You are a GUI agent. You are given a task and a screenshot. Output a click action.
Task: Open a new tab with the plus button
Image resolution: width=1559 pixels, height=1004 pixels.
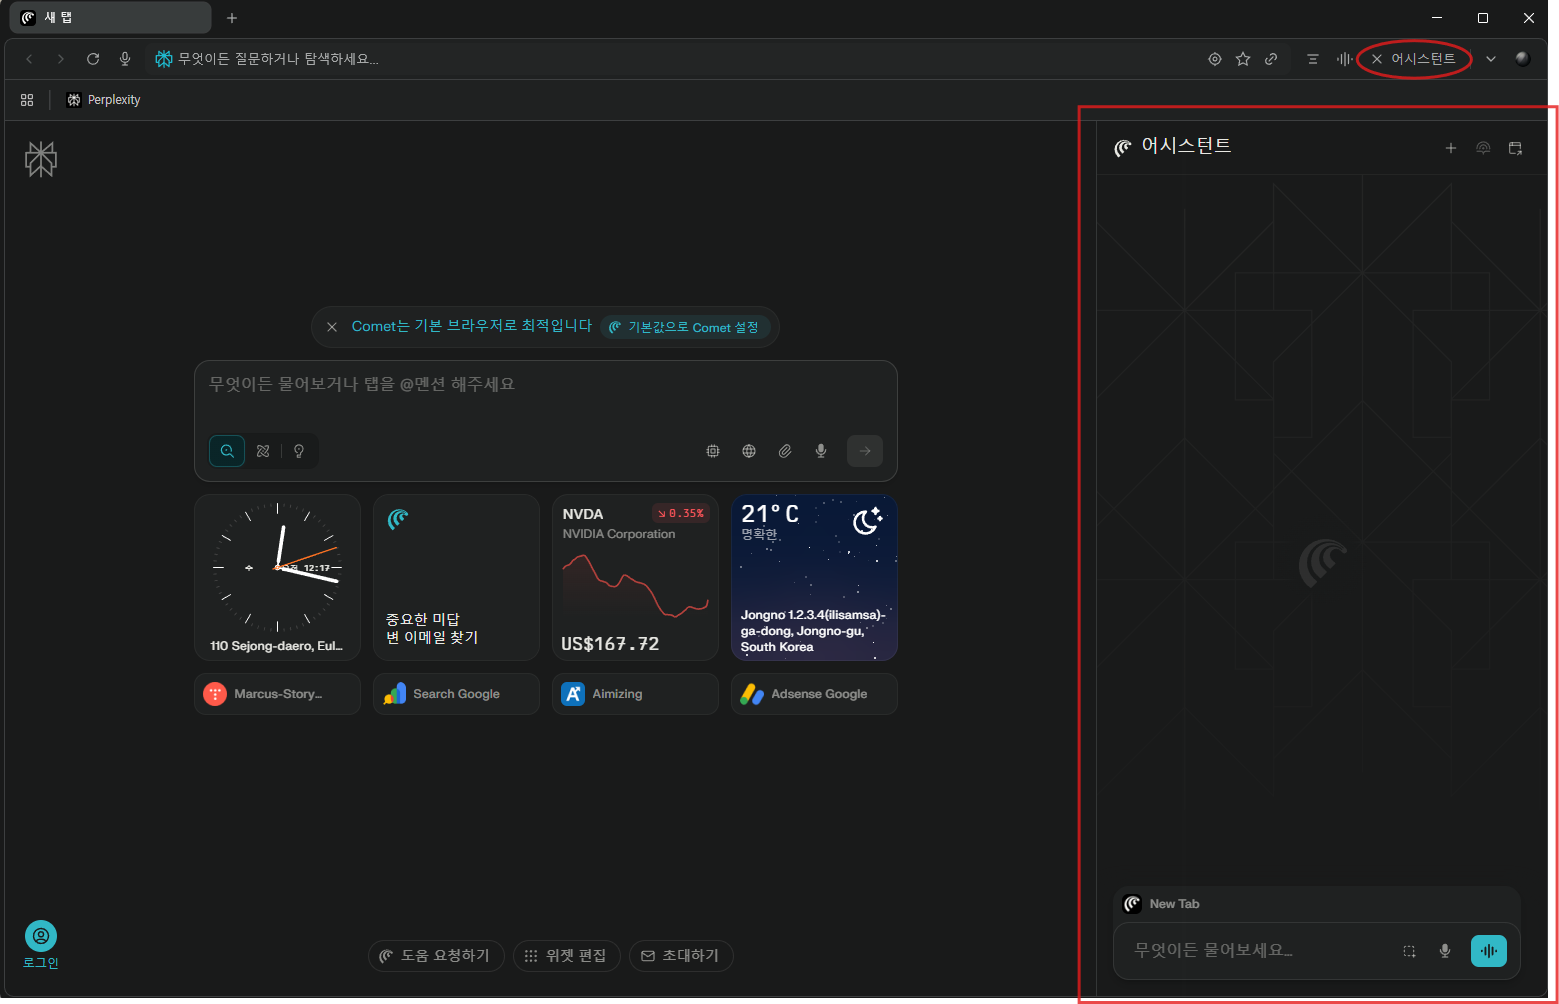tap(232, 18)
